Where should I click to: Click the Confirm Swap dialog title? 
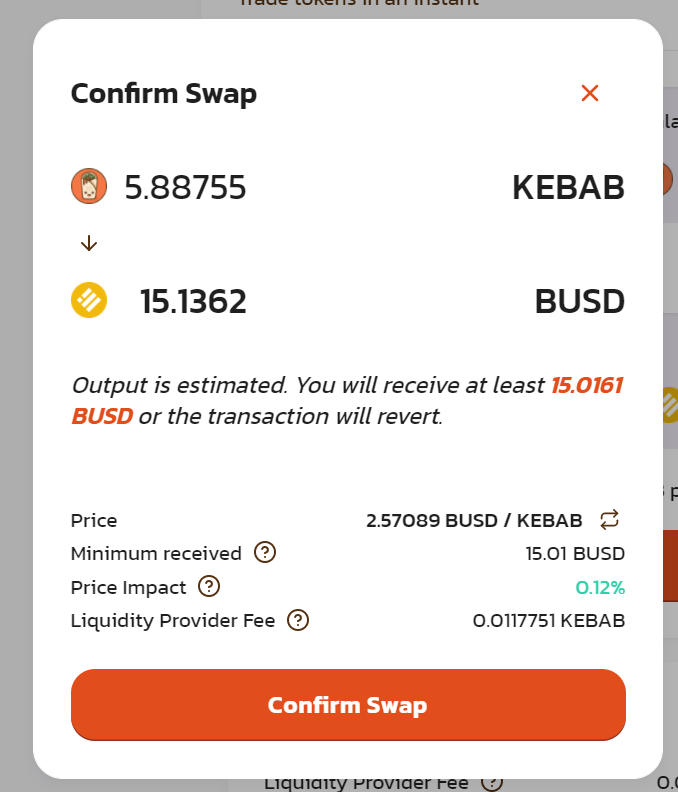tap(163, 94)
